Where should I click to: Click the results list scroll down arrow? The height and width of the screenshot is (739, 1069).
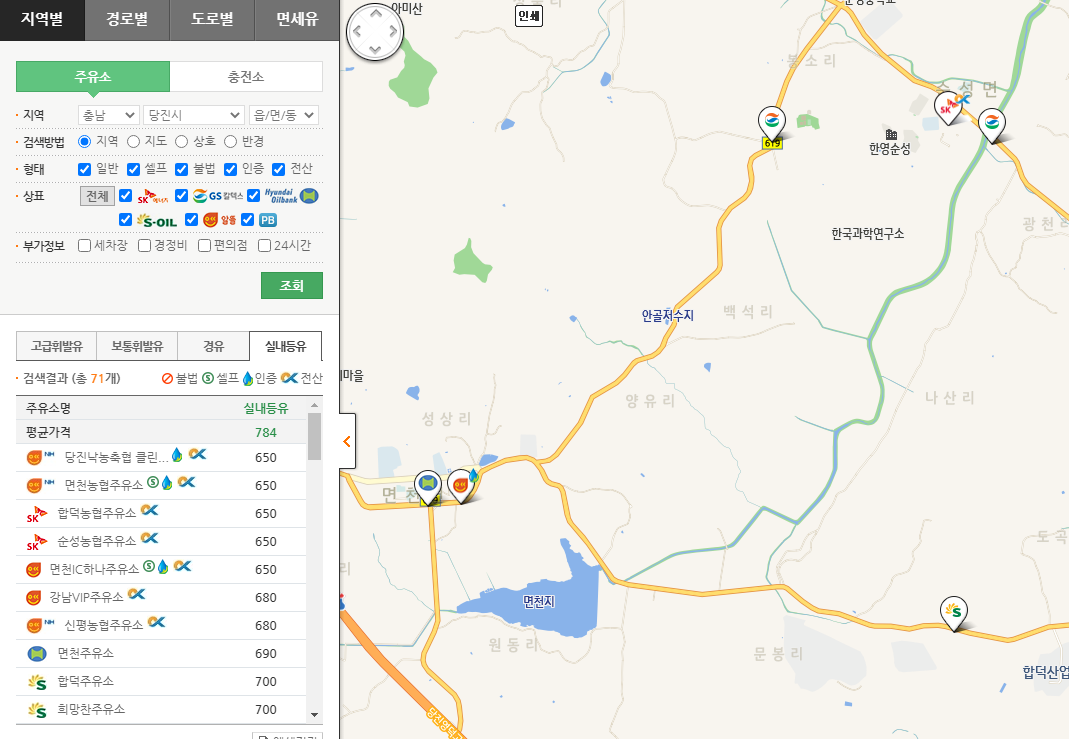click(x=314, y=715)
